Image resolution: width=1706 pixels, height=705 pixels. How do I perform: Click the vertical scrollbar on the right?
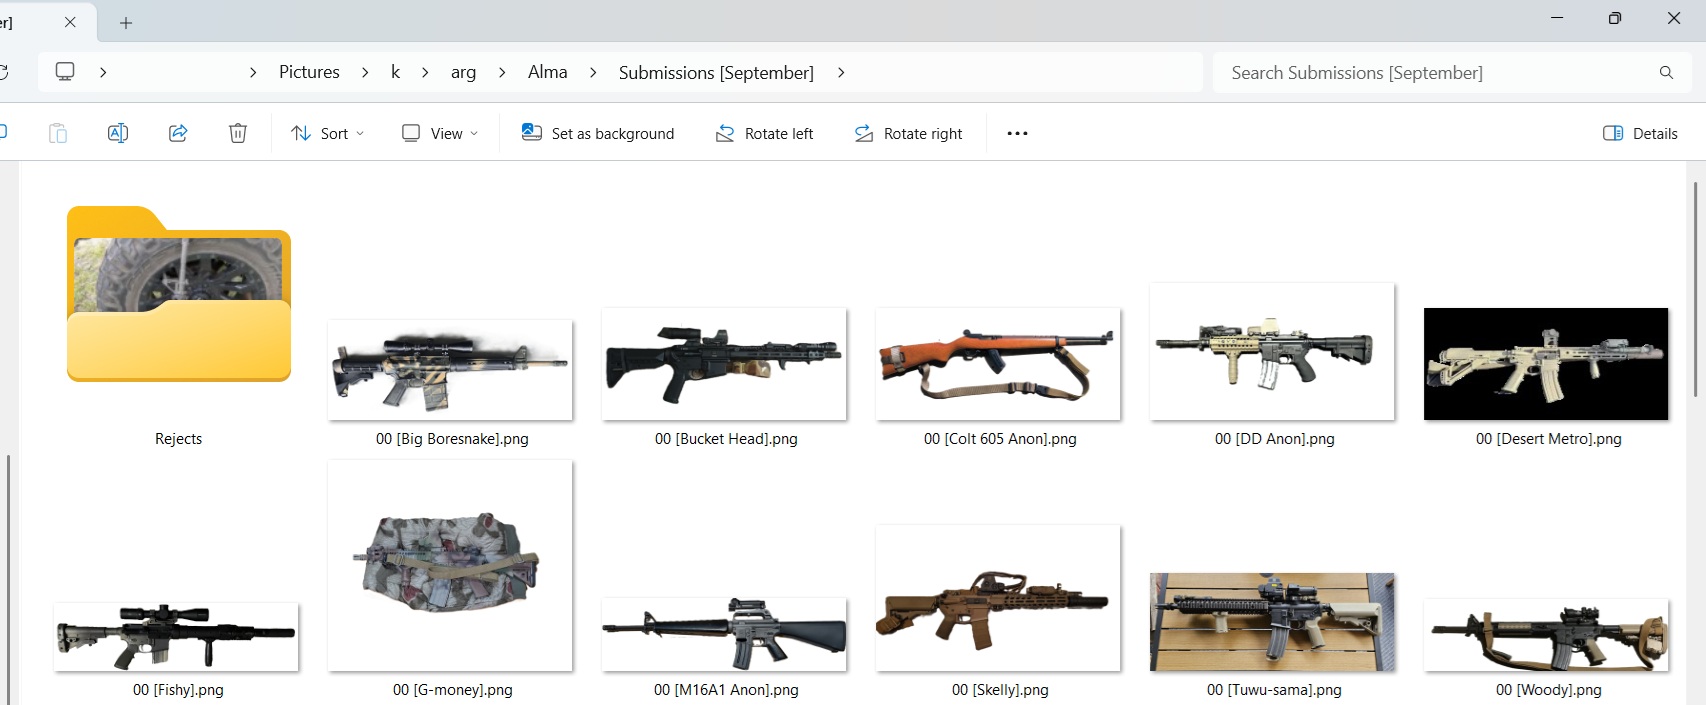(1695, 290)
